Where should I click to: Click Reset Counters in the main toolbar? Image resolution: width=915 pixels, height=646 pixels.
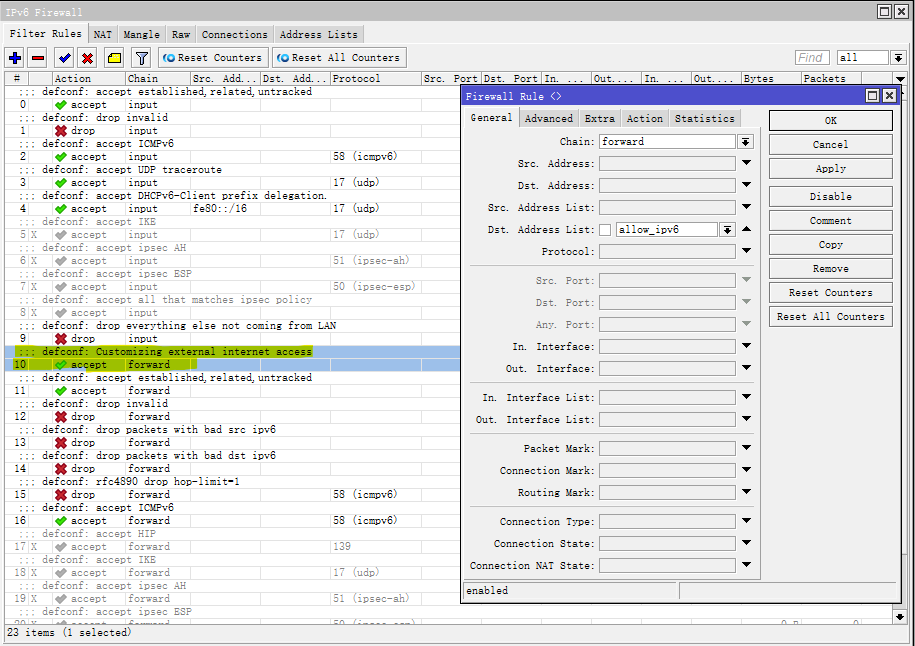213,58
